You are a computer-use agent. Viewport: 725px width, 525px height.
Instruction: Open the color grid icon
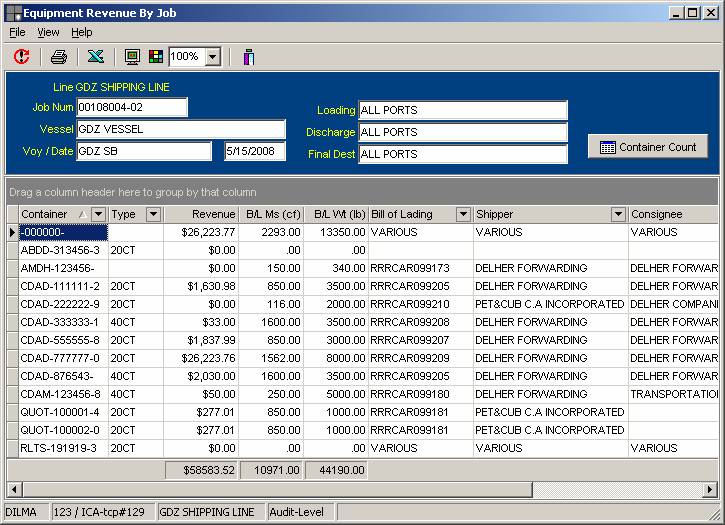click(155, 57)
